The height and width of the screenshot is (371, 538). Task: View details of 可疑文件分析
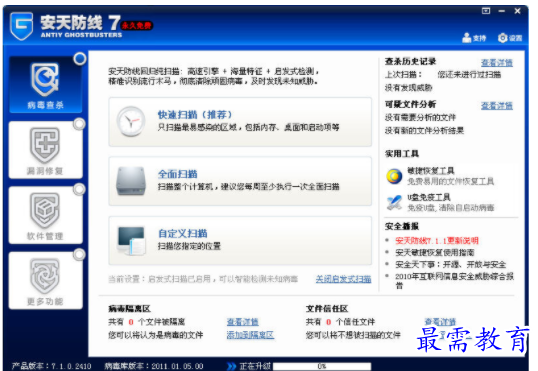click(497, 106)
